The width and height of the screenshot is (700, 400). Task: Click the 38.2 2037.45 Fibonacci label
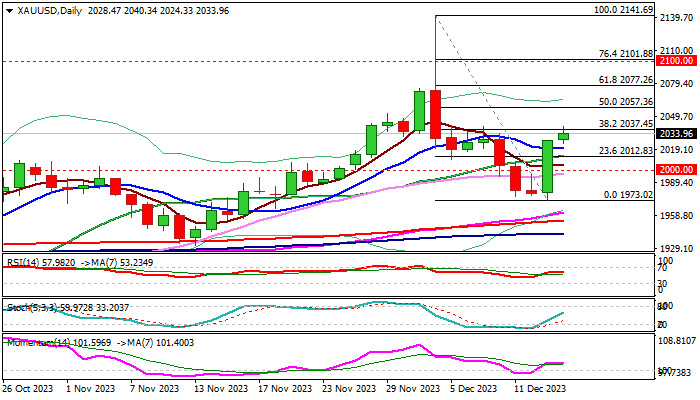pyautogui.click(x=626, y=125)
